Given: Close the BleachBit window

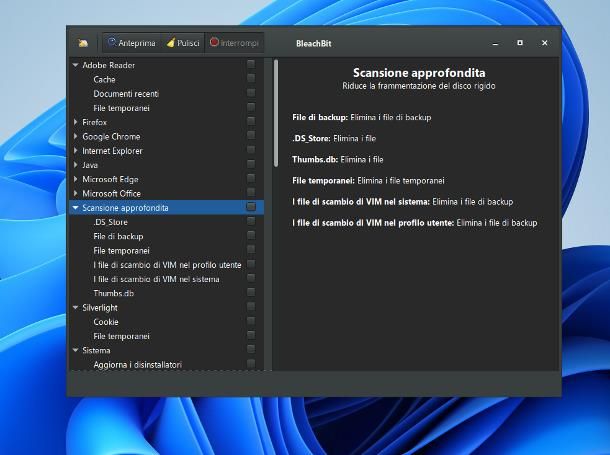Looking at the screenshot, I should [545, 43].
